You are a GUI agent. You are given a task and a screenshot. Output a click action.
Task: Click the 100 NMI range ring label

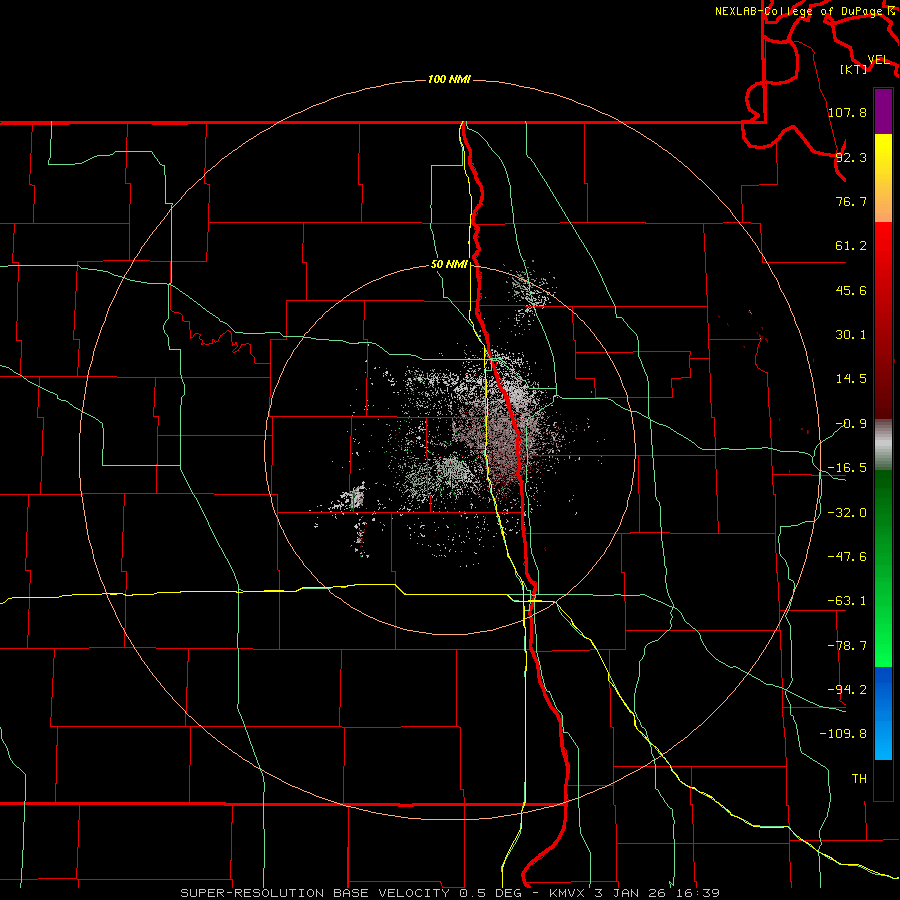[449, 79]
